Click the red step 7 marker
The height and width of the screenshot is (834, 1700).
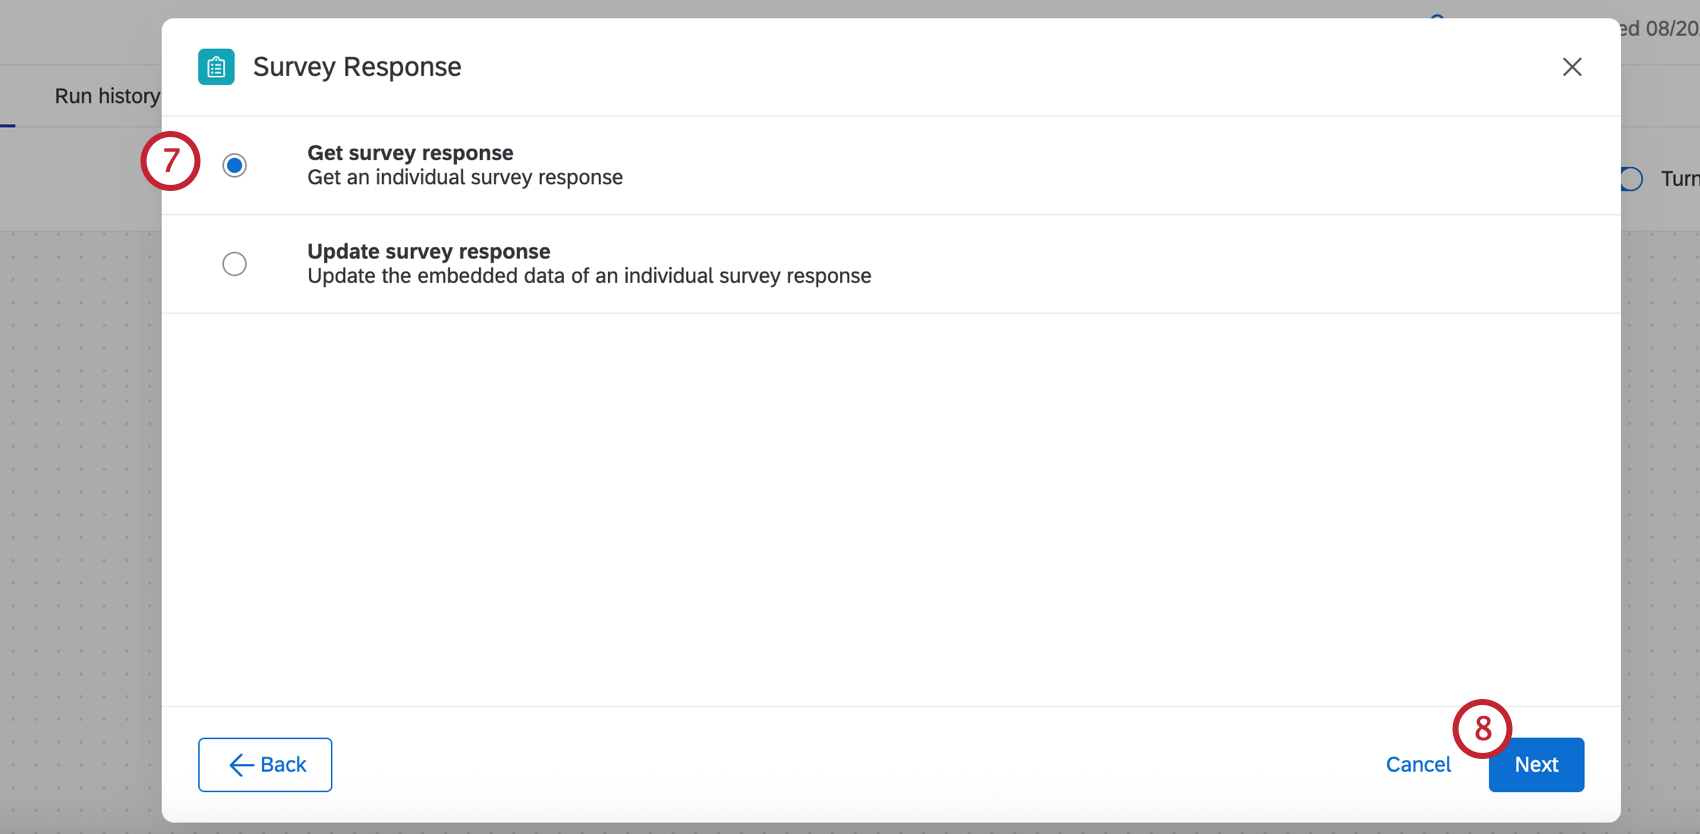pyautogui.click(x=170, y=161)
